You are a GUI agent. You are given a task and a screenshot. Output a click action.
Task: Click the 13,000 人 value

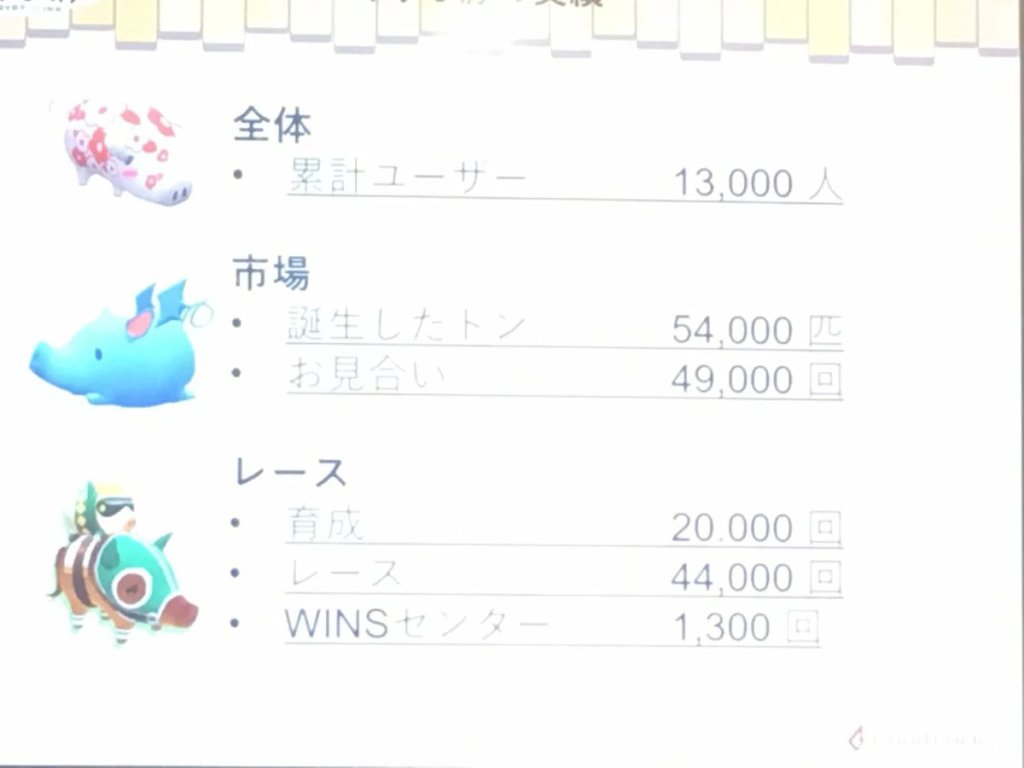click(758, 183)
